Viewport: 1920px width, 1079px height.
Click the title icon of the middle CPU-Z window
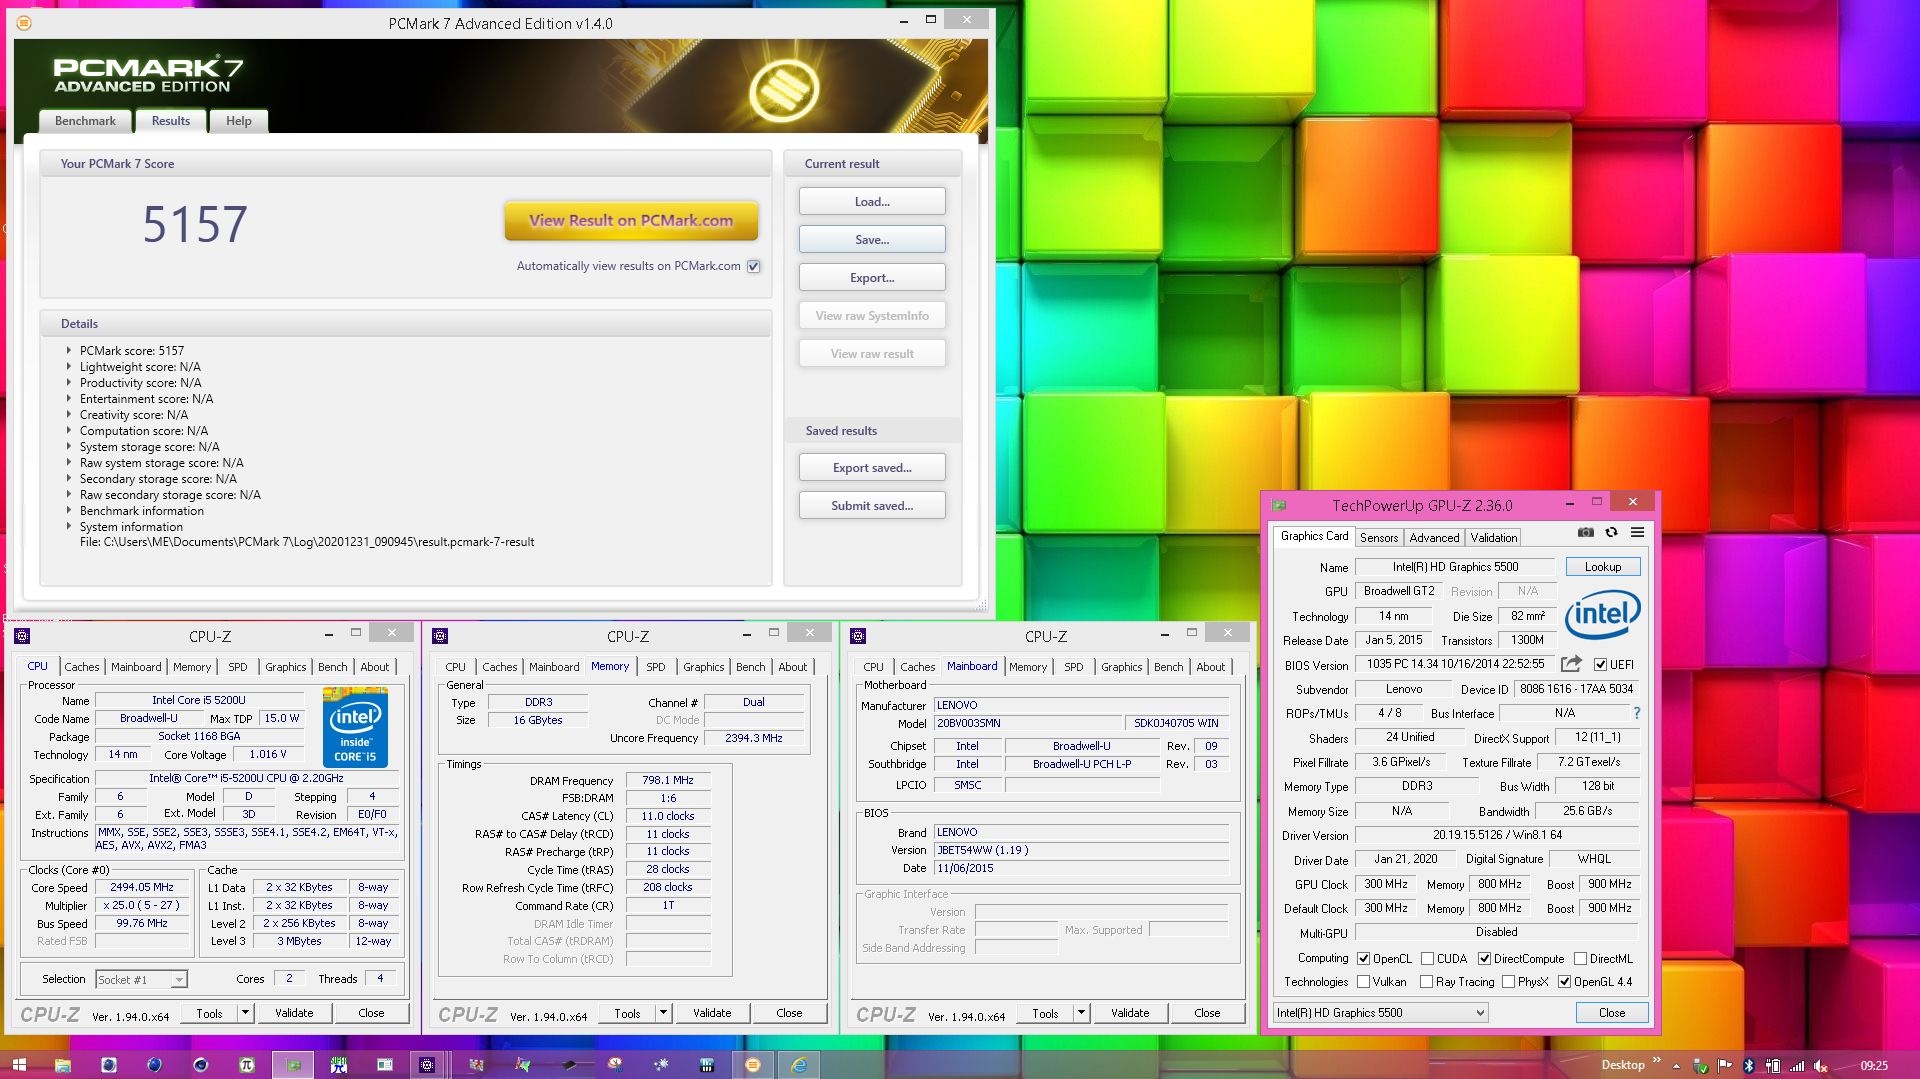[440, 636]
